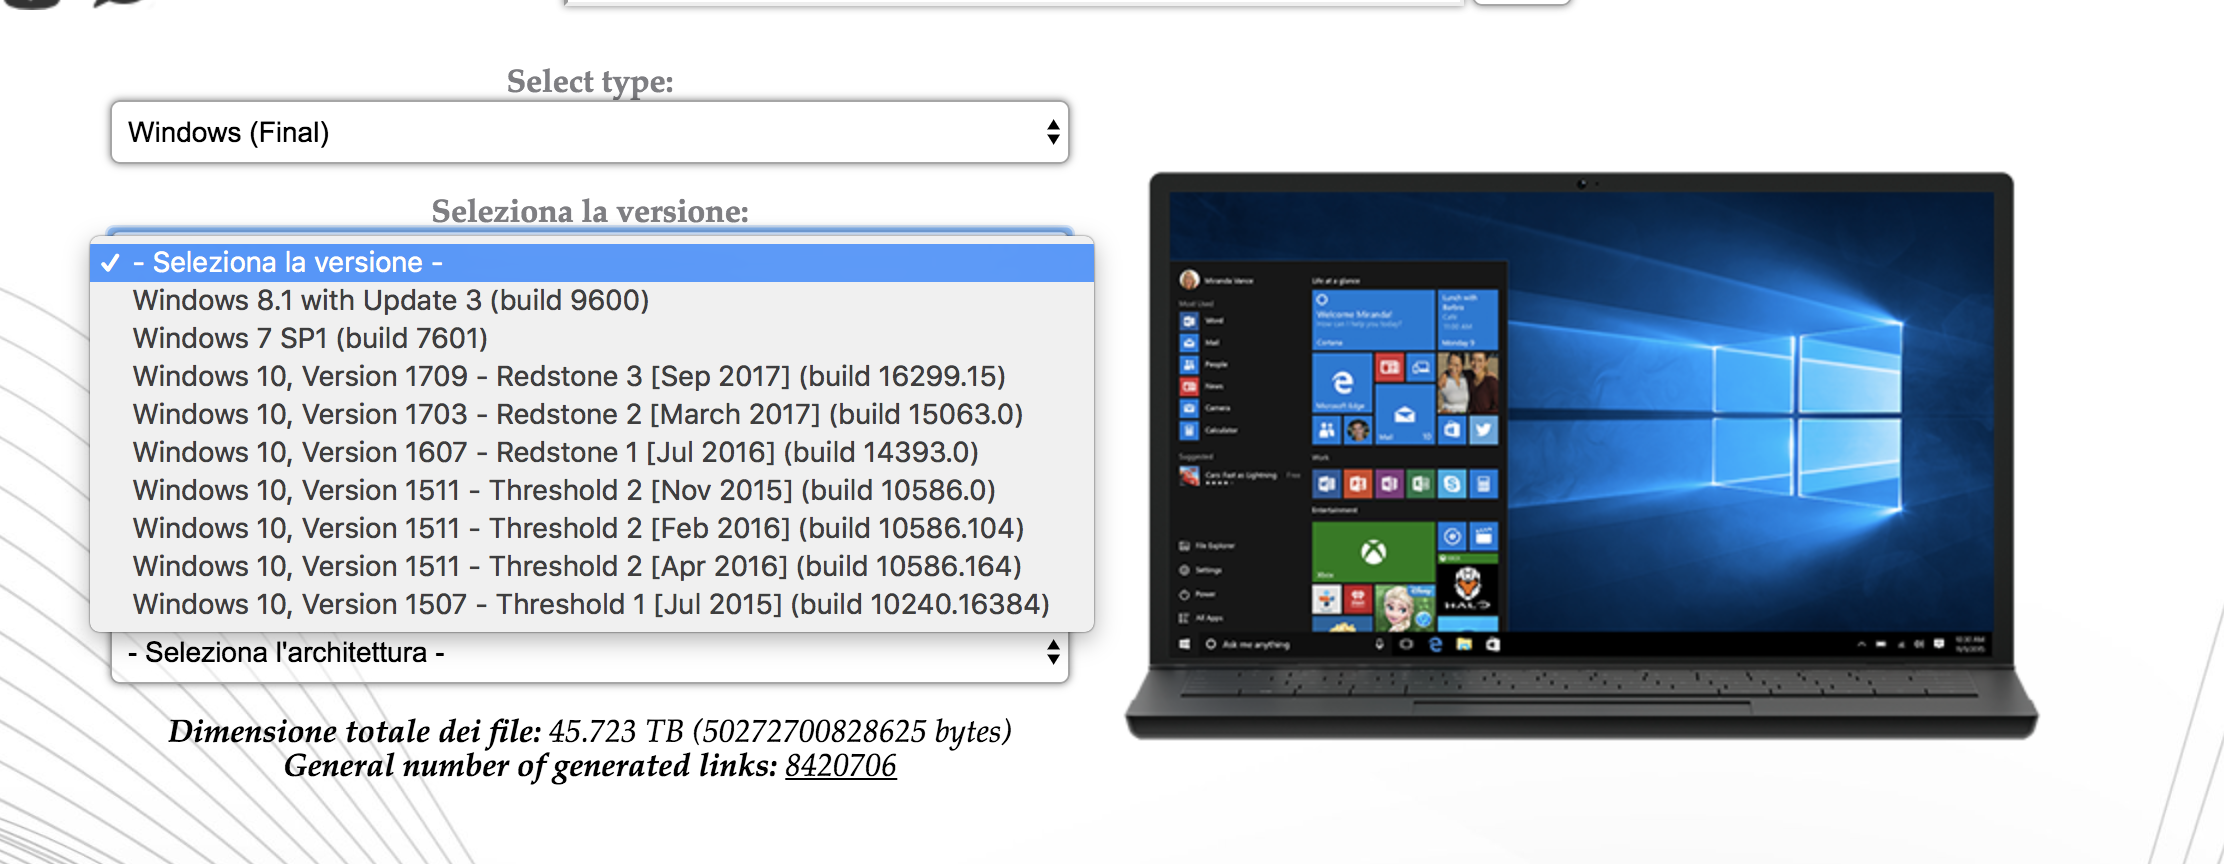
Task: Select Windows 8.1 with Update 3 (build 9600)
Action: 390,300
